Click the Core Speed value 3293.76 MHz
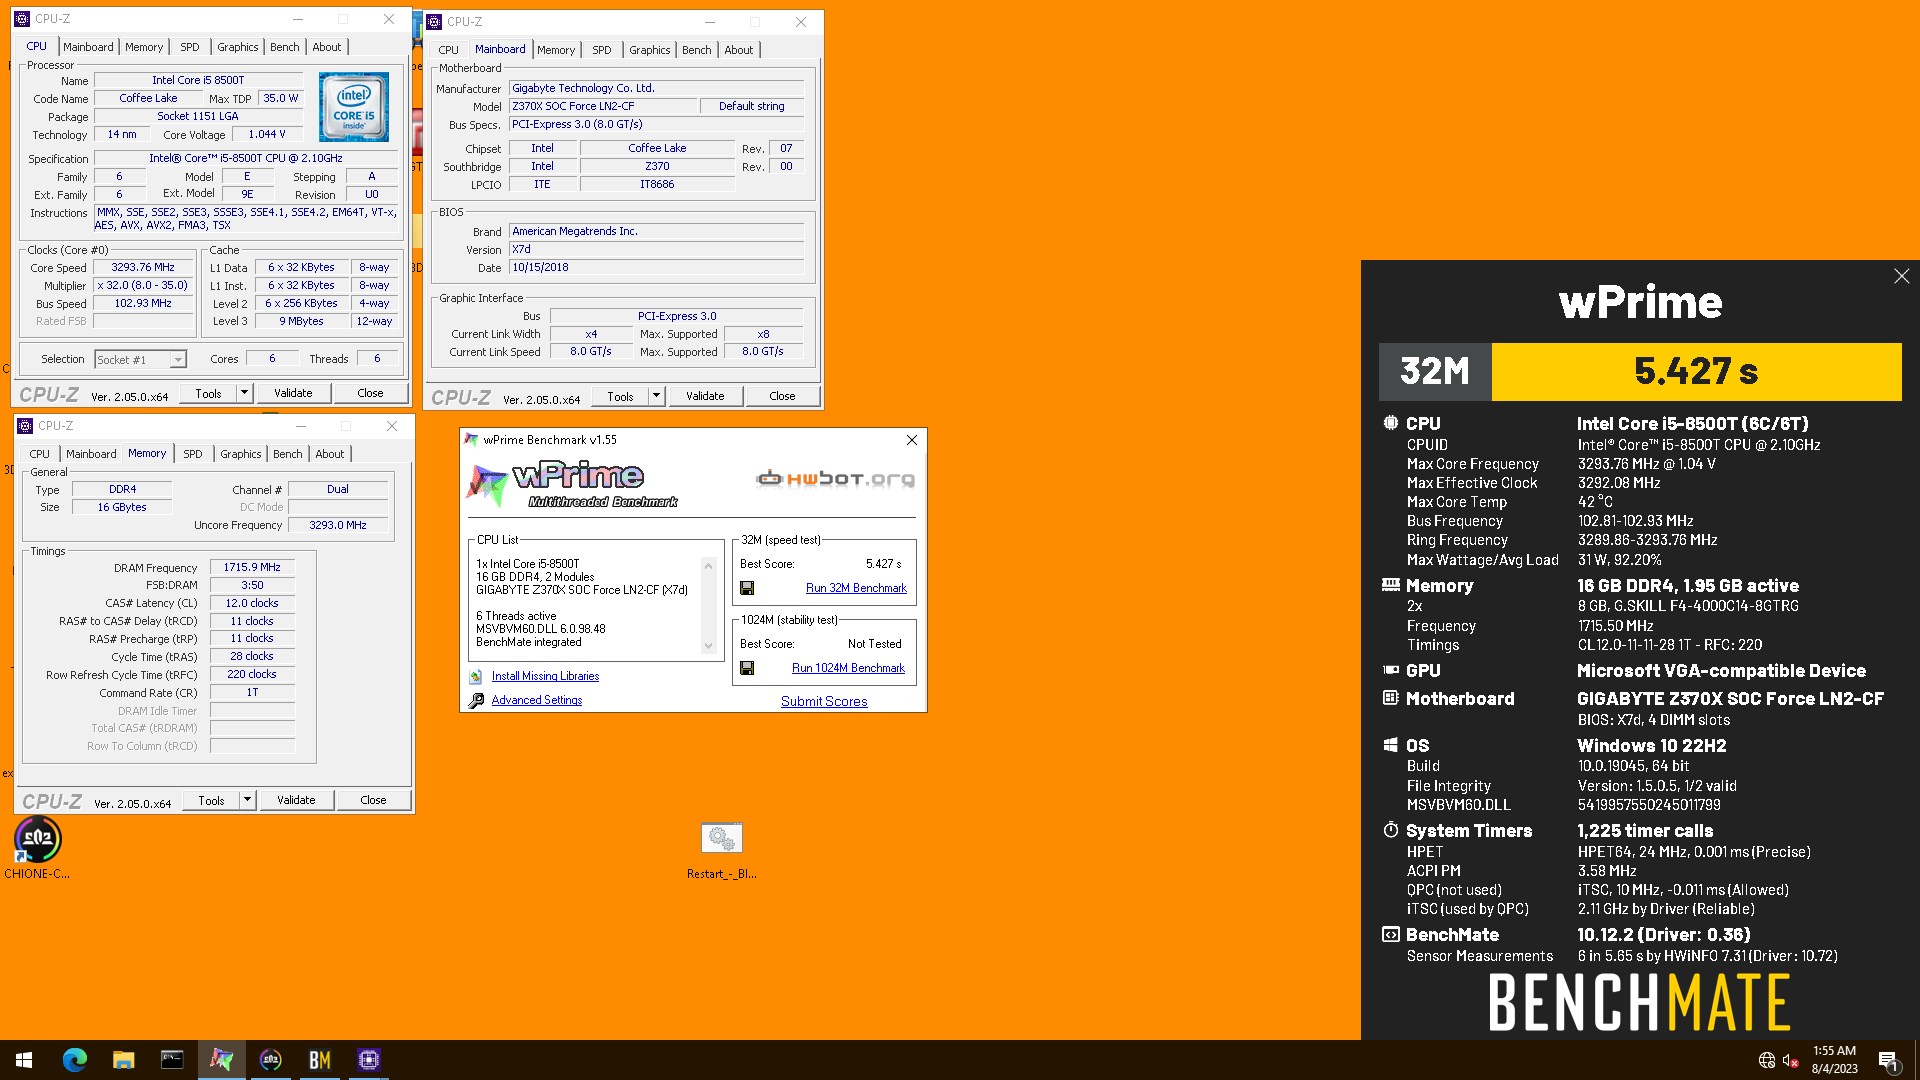The width and height of the screenshot is (1920, 1080). (143, 268)
